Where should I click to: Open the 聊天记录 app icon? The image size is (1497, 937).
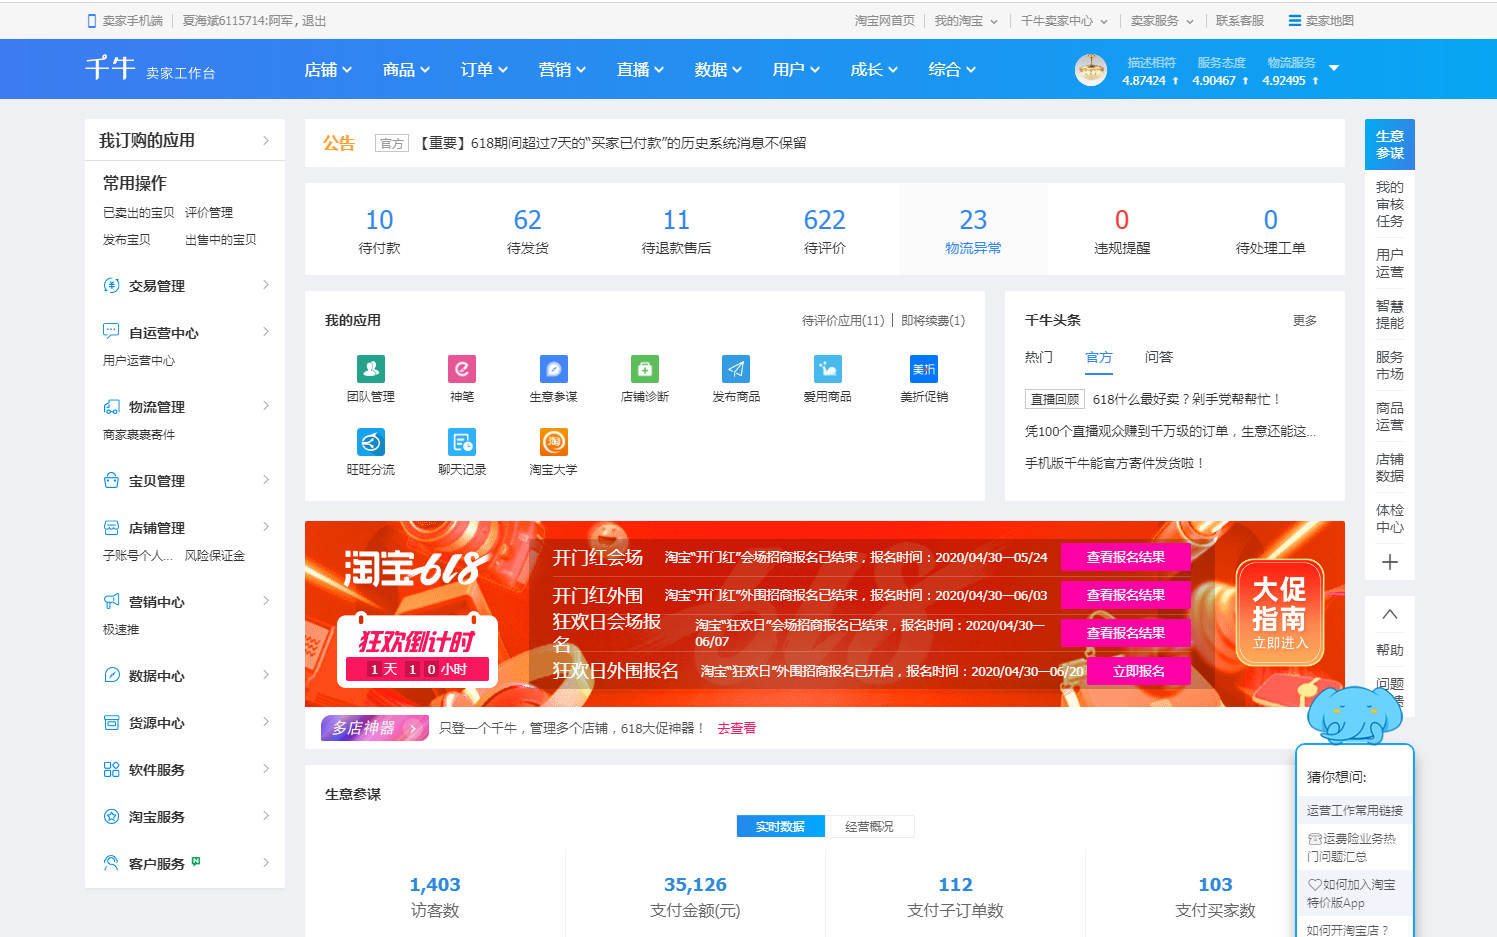click(462, 442)
